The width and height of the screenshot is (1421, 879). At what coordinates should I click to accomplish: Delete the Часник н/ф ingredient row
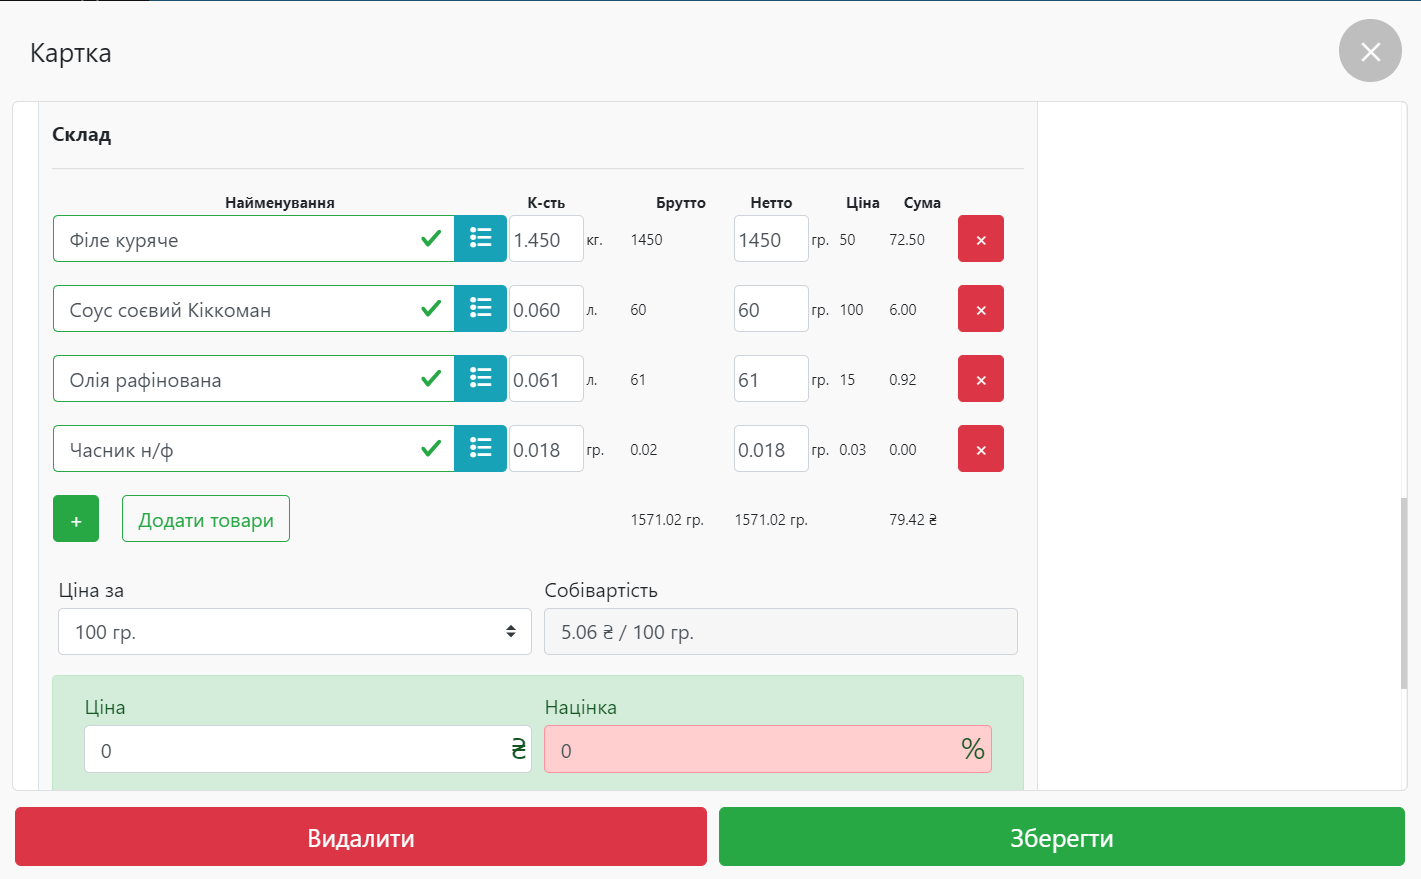[980, 449]
